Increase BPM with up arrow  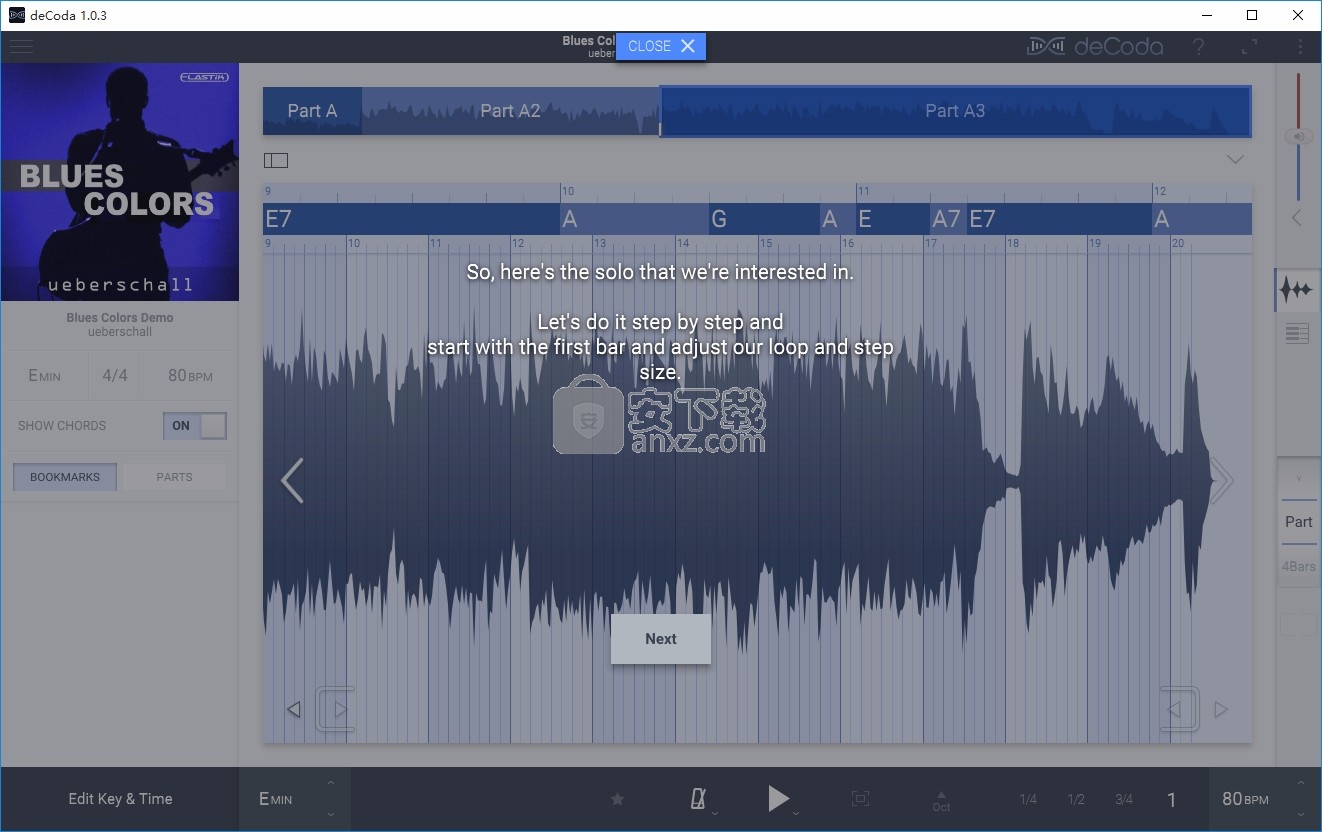coord(1300,783)
